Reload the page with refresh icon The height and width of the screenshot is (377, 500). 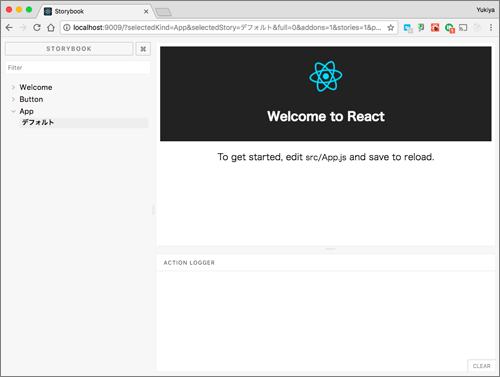[x=37, y=28]
